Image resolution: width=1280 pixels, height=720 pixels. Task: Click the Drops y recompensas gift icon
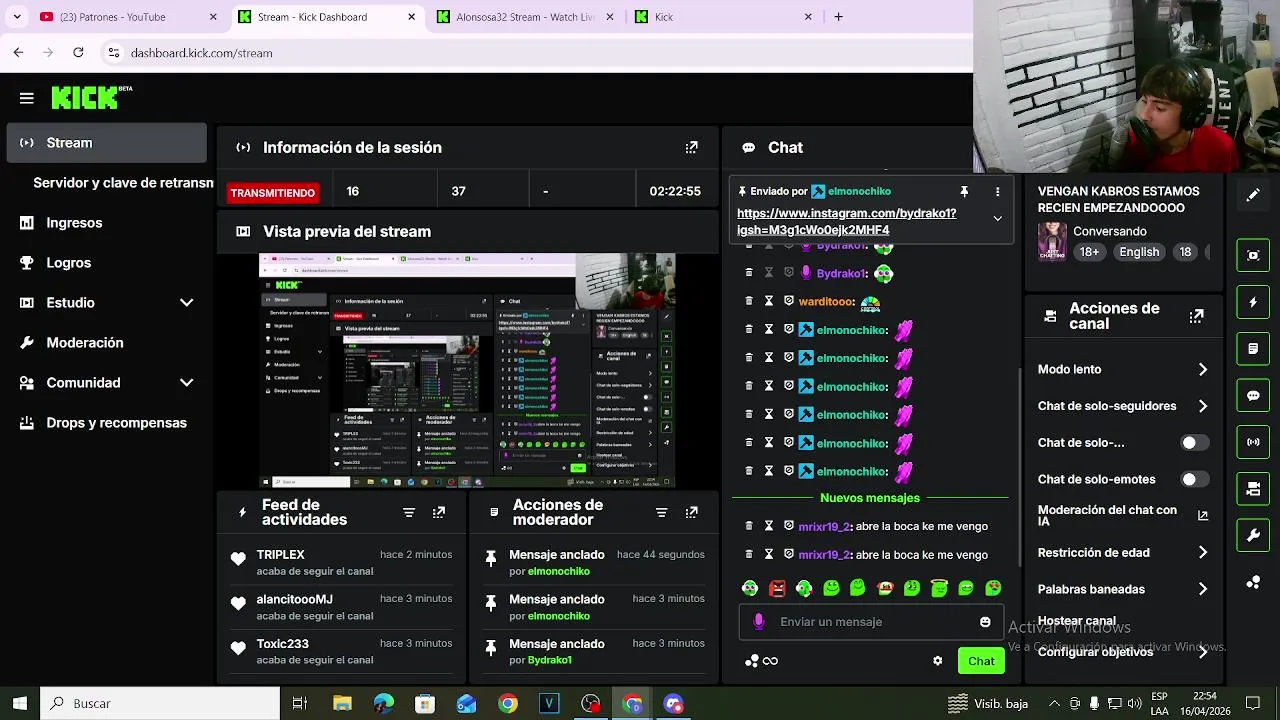tap(27, 423)
